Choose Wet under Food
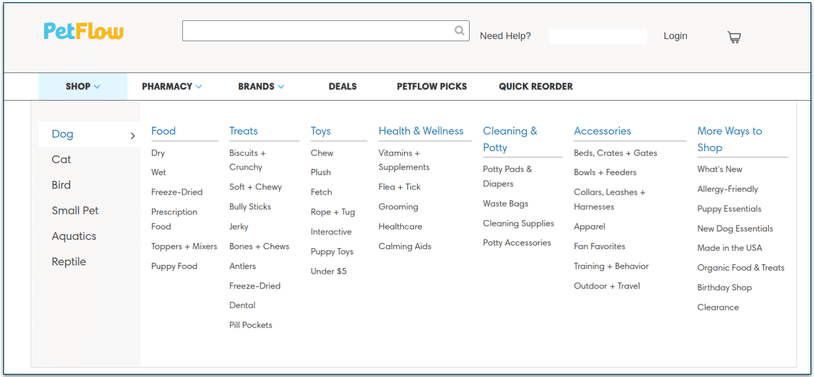This screenshot has height=377, width=814. point(158,172)
